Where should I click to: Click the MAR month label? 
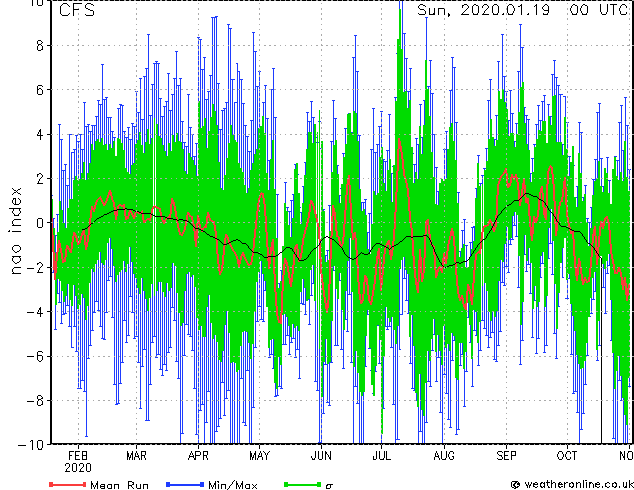click(136, 456)
